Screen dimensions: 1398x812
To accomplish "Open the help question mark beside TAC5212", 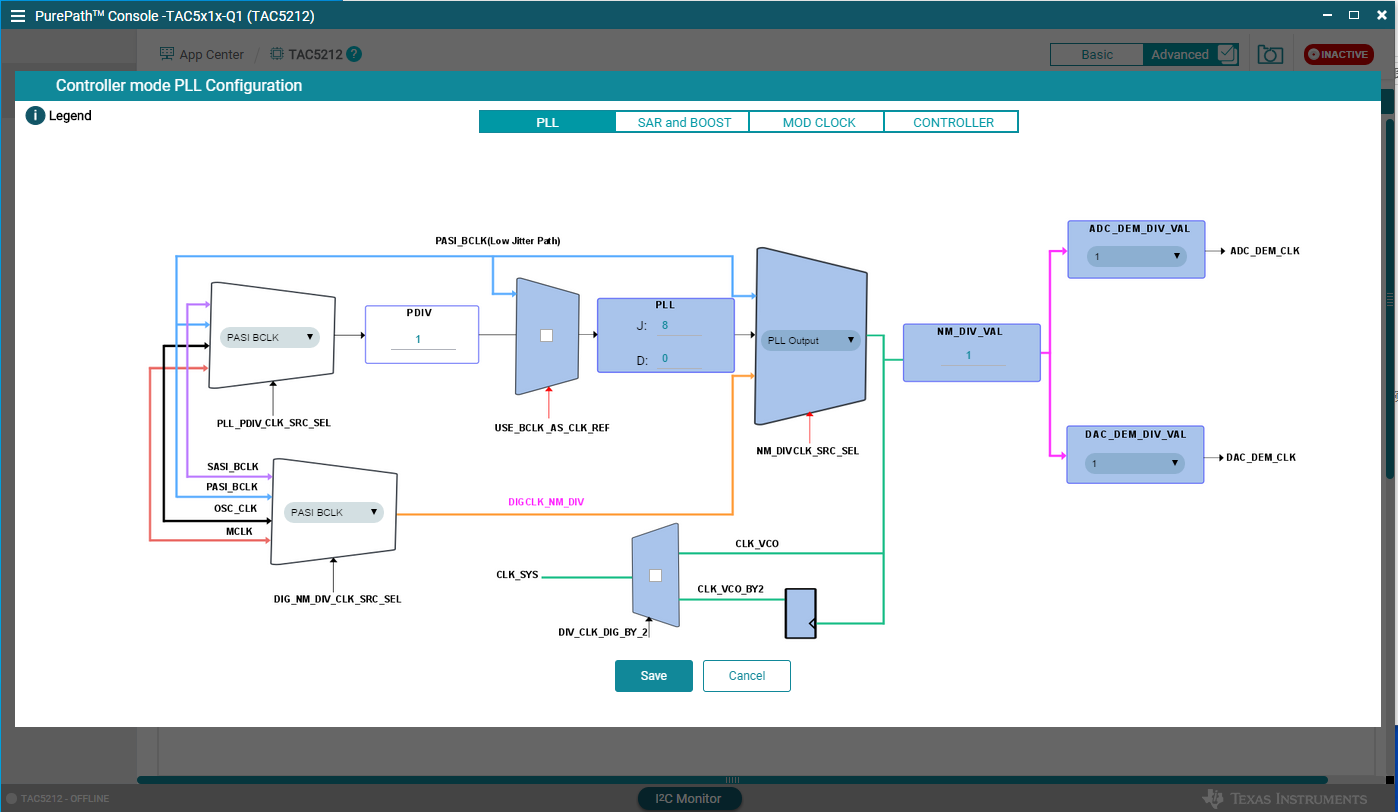I will point(354,54).
